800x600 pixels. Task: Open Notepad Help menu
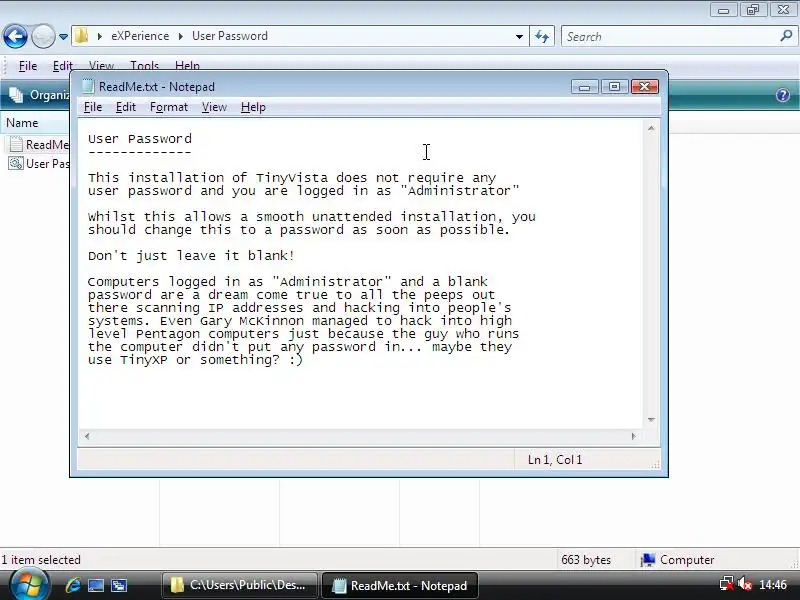[253, 107]
